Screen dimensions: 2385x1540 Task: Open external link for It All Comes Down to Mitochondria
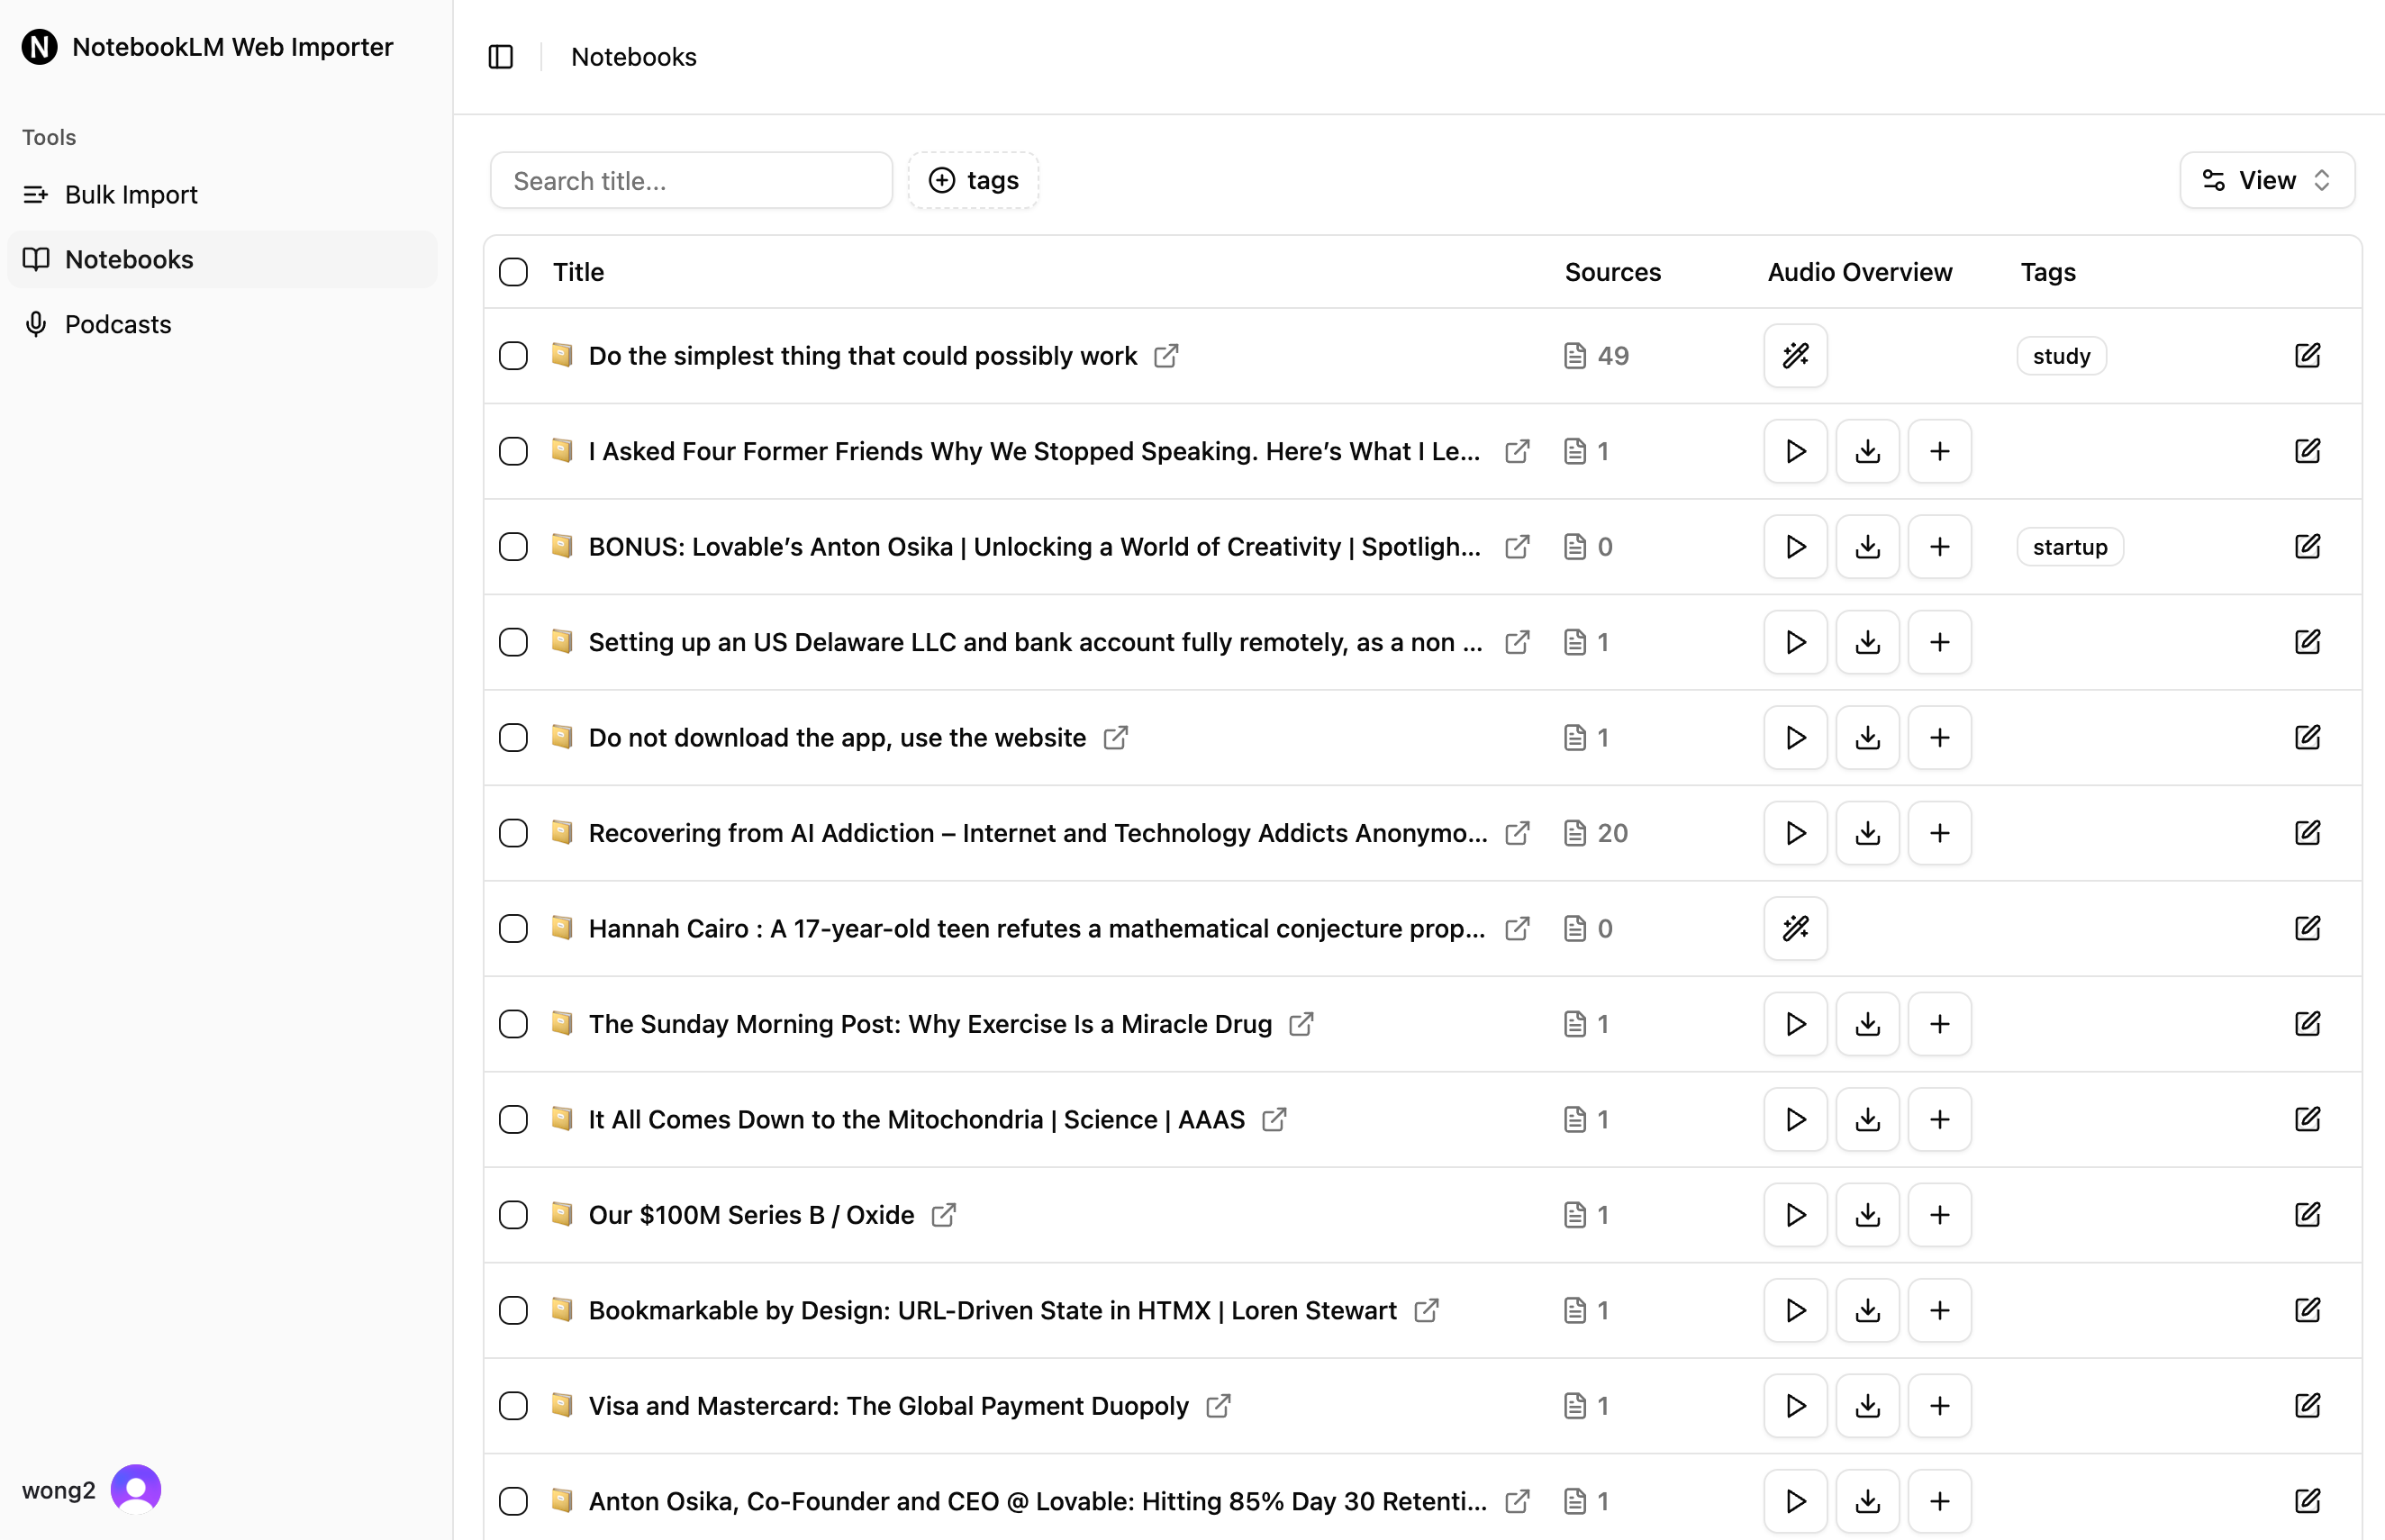pos(1274,1119)
